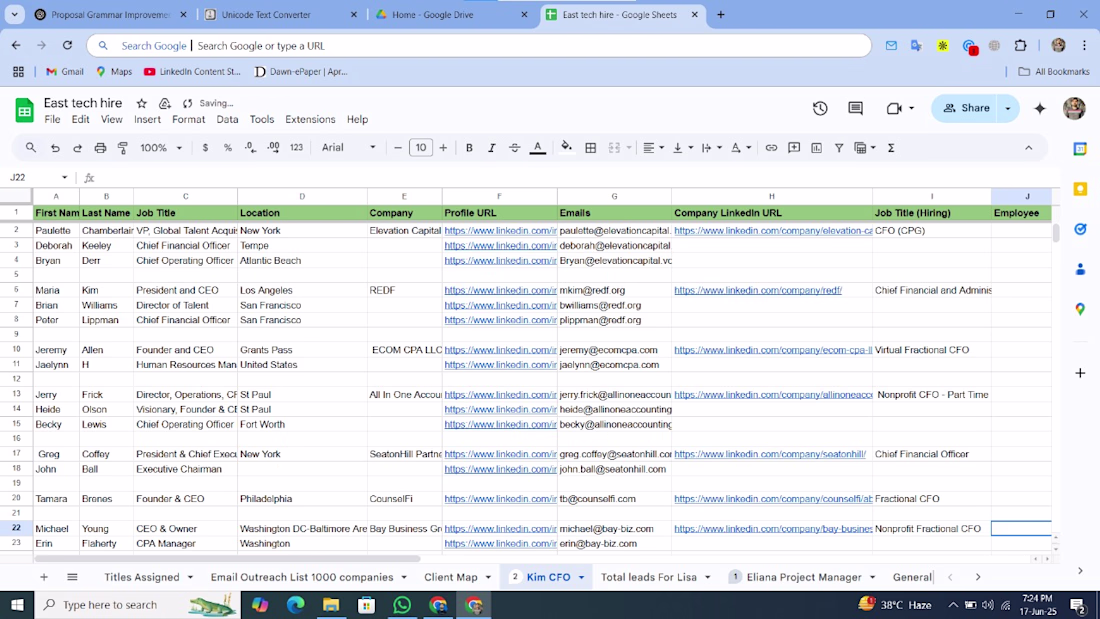Open the comments icon
Image resolution: width=1100 pixels, height=619 pixels.
(855, 108)
